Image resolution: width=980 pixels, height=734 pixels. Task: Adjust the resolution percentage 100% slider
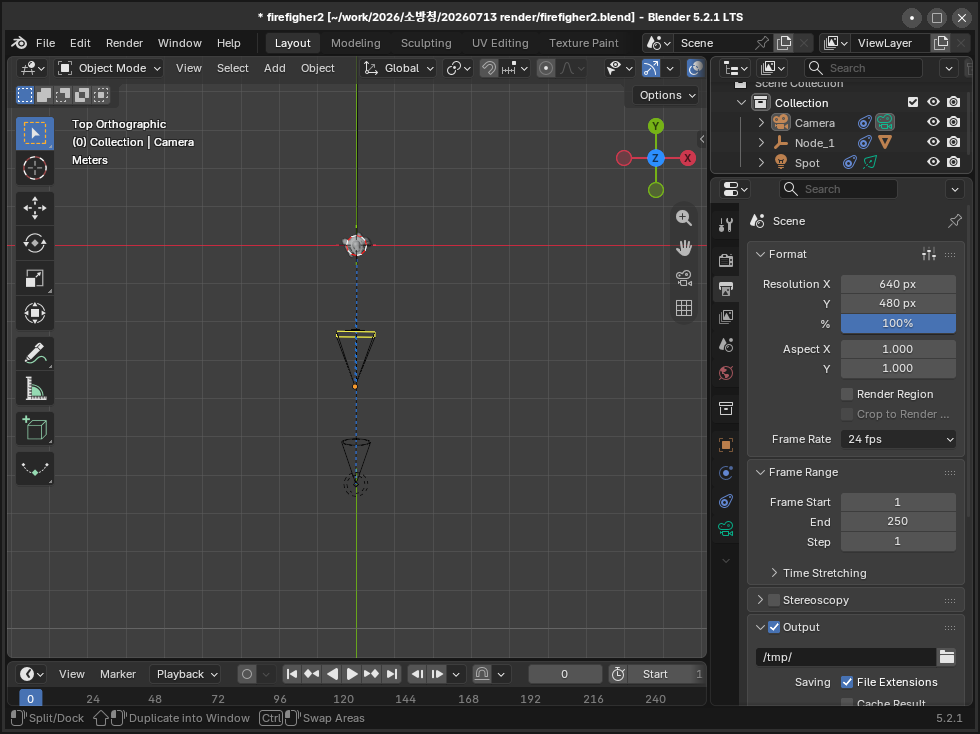pyautogui.click(x=898, y=323)
